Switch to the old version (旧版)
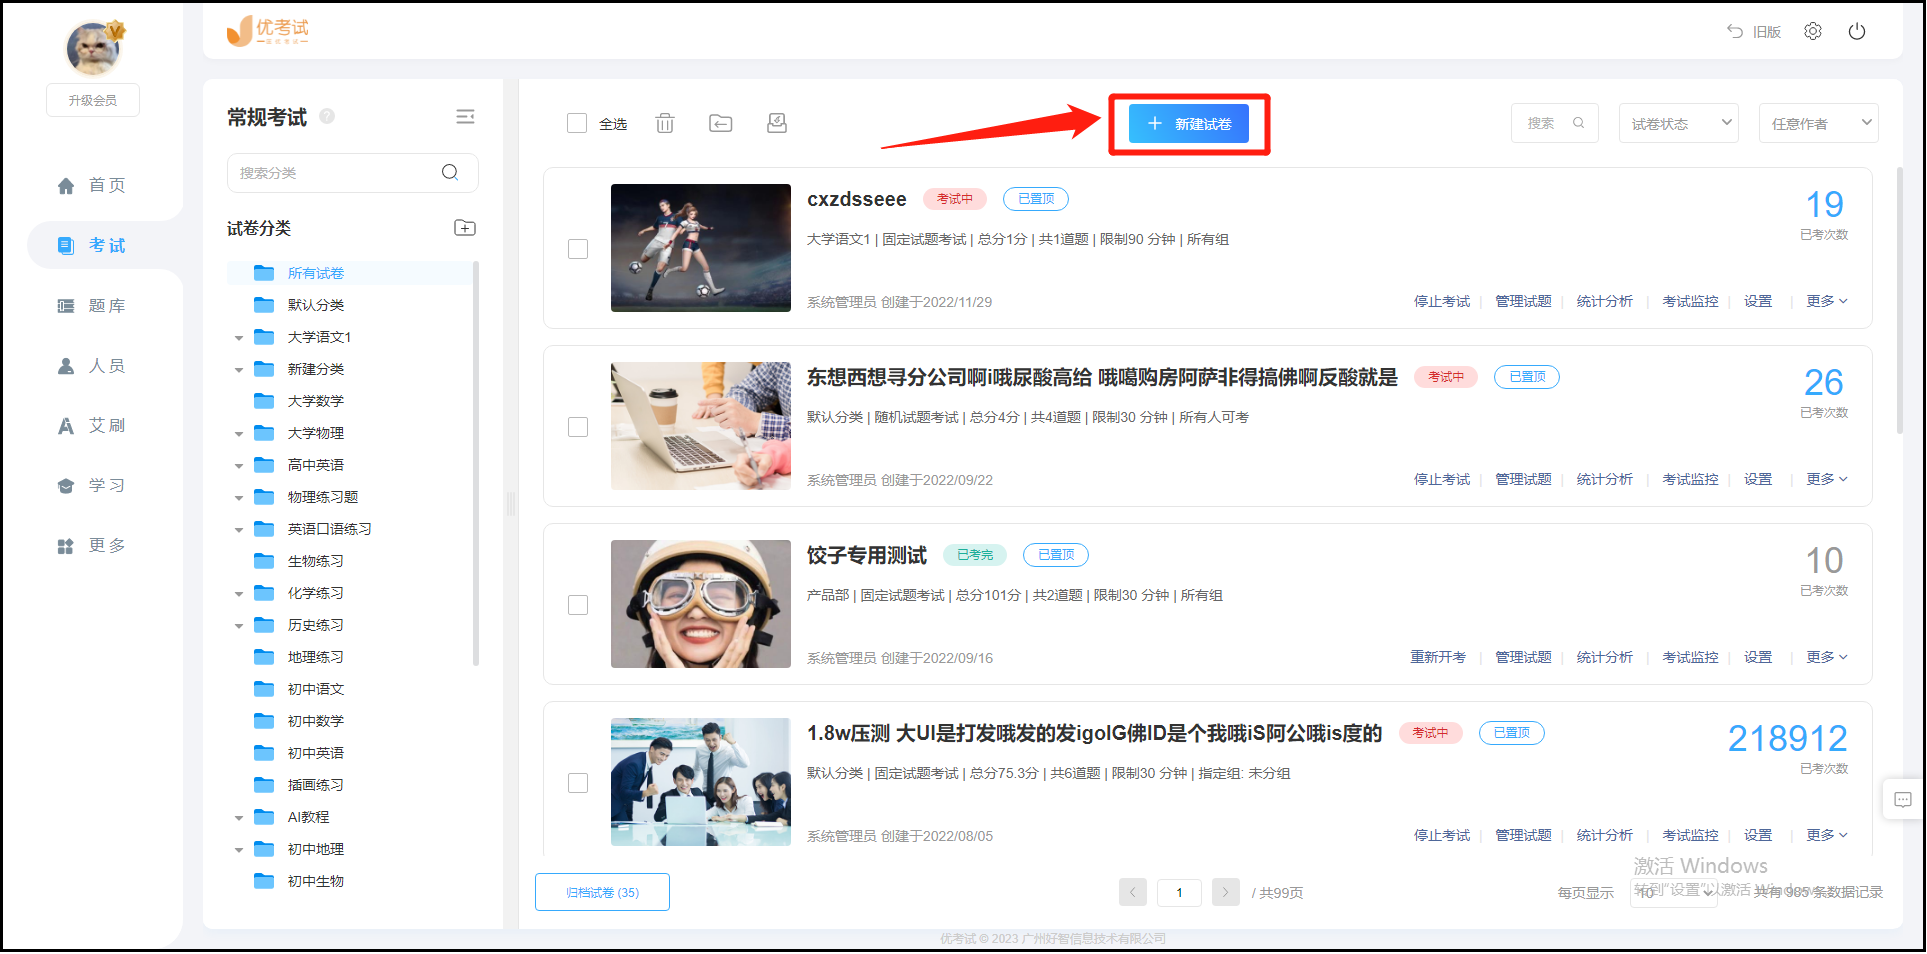Screen dimensions: 1927x954 pos(1754,32)
